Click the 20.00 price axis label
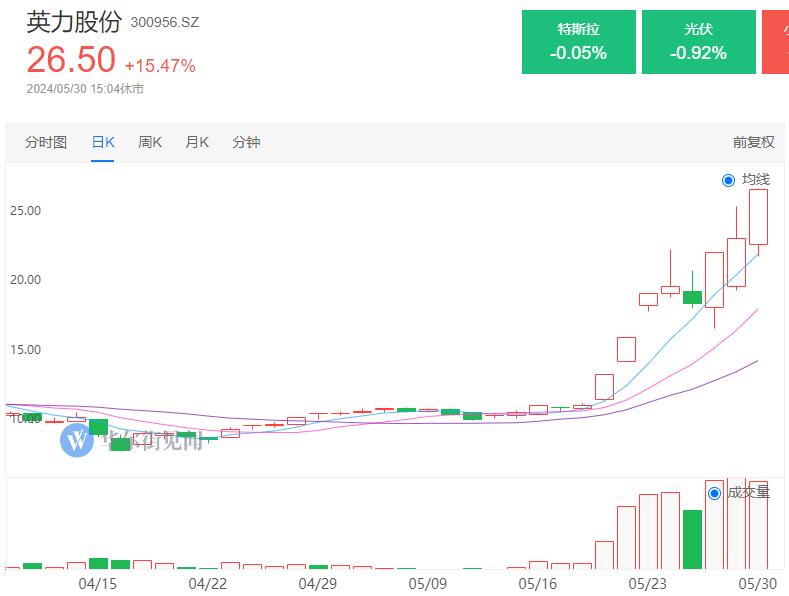The width and height of the screenshot is (789, 596). [25, 280]
